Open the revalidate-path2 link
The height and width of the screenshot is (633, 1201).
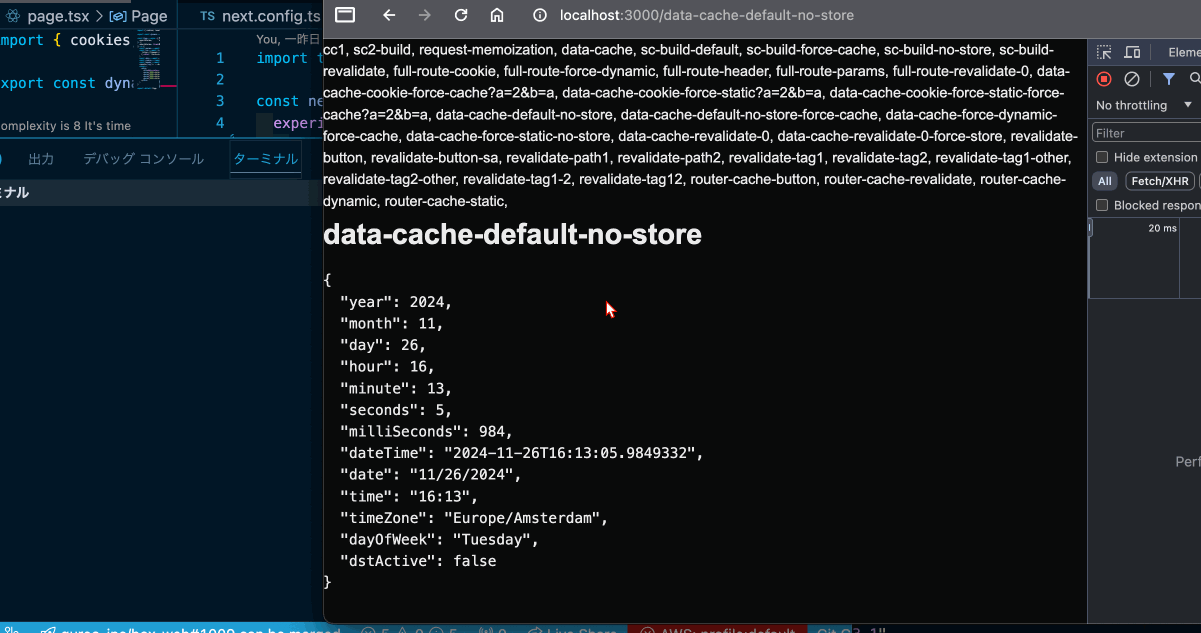[667, 158]
